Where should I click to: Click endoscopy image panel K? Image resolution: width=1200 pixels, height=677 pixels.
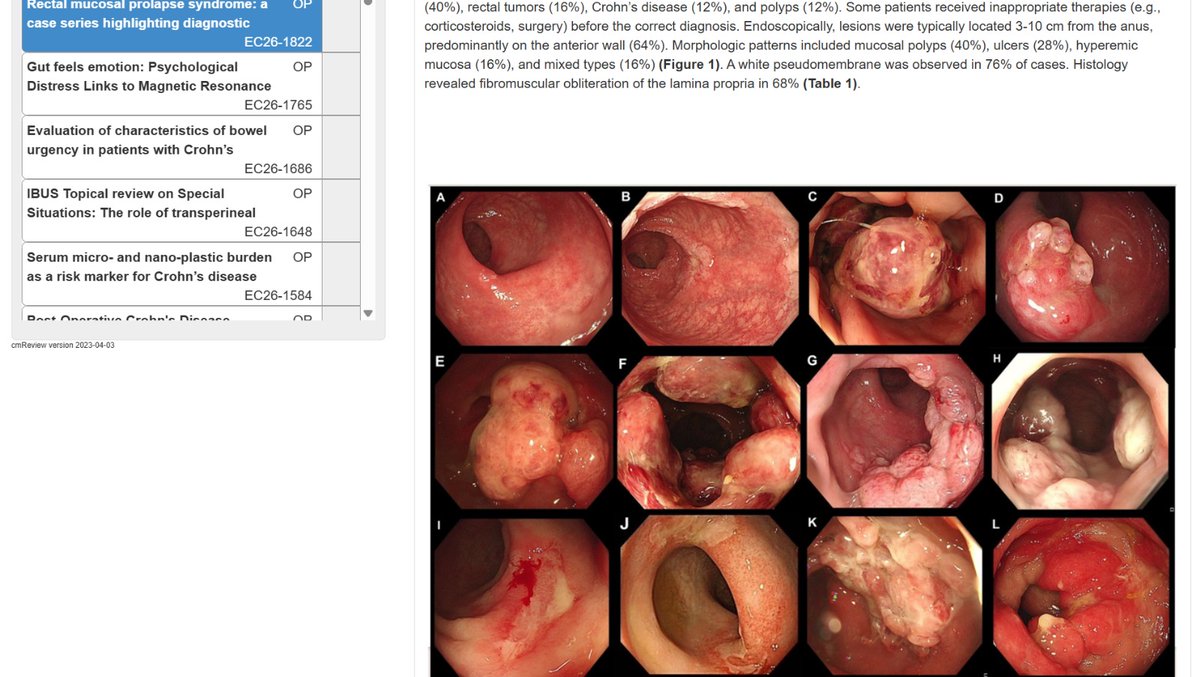[x=896, y=595]
